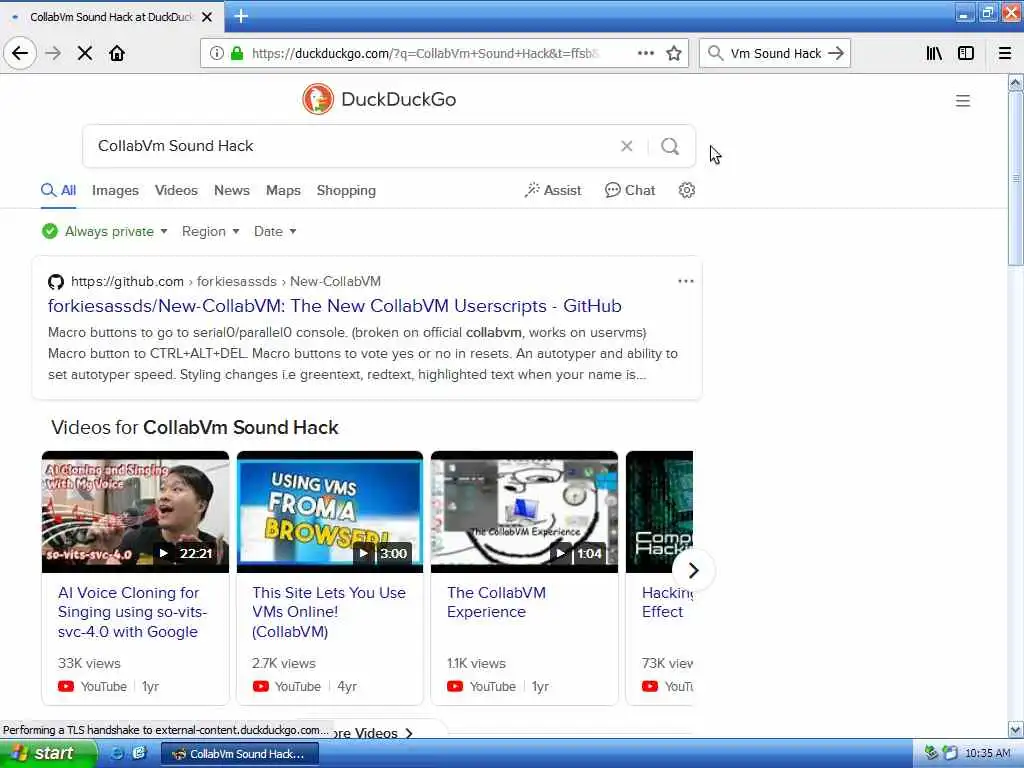Viewport: 1024px width, 768px height.
Task: Switch to the All results tab
Action: 58,191
